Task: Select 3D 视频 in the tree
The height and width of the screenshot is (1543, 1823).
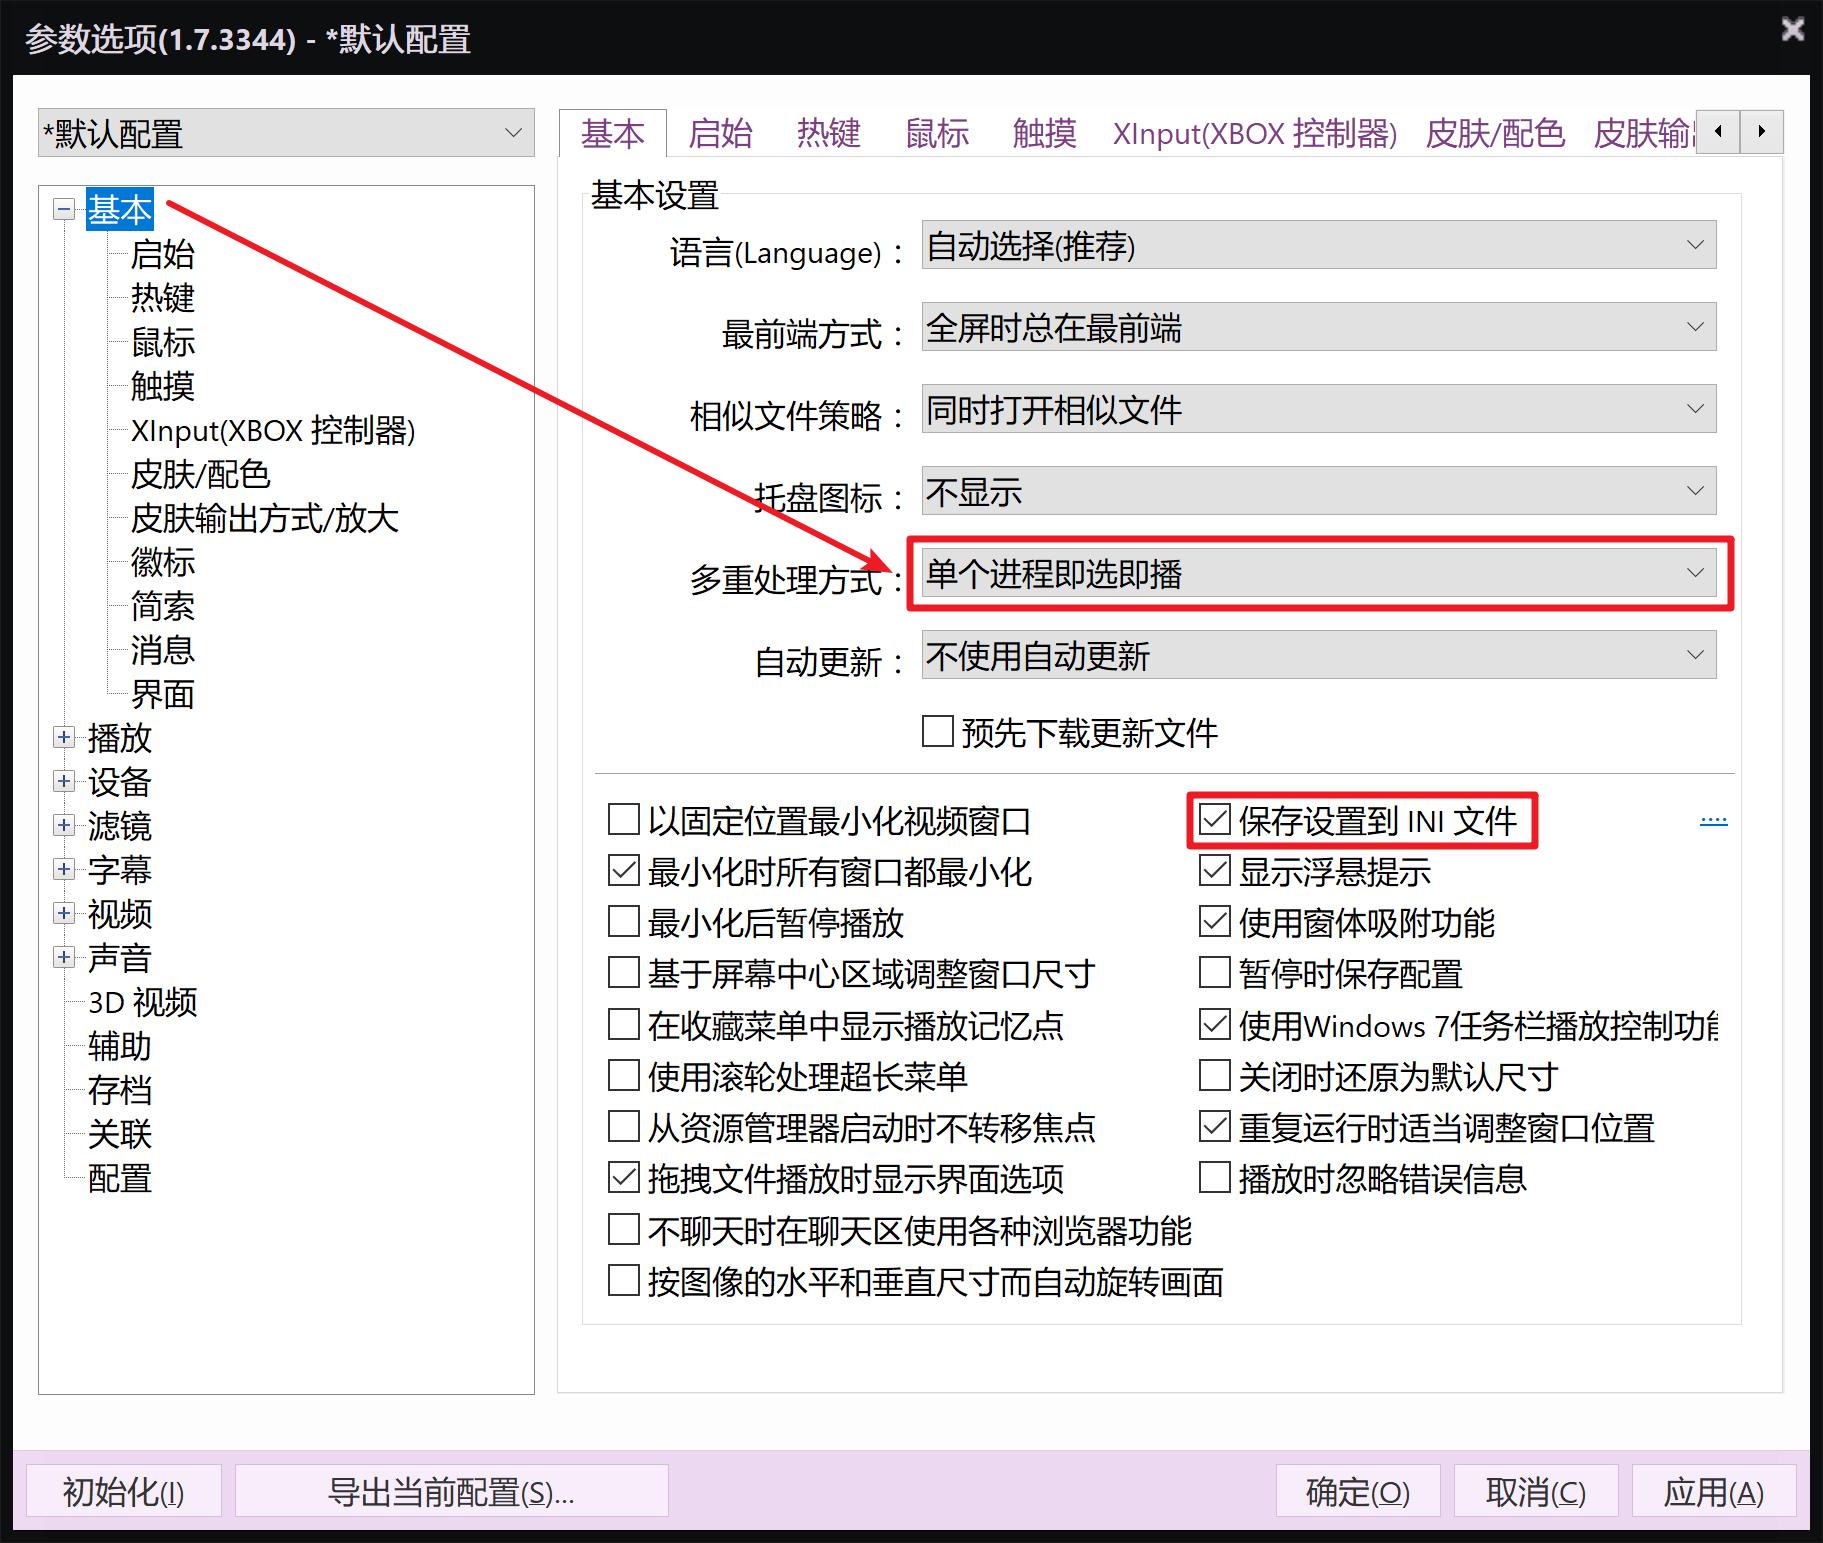Action: [x=143, y=1002]
